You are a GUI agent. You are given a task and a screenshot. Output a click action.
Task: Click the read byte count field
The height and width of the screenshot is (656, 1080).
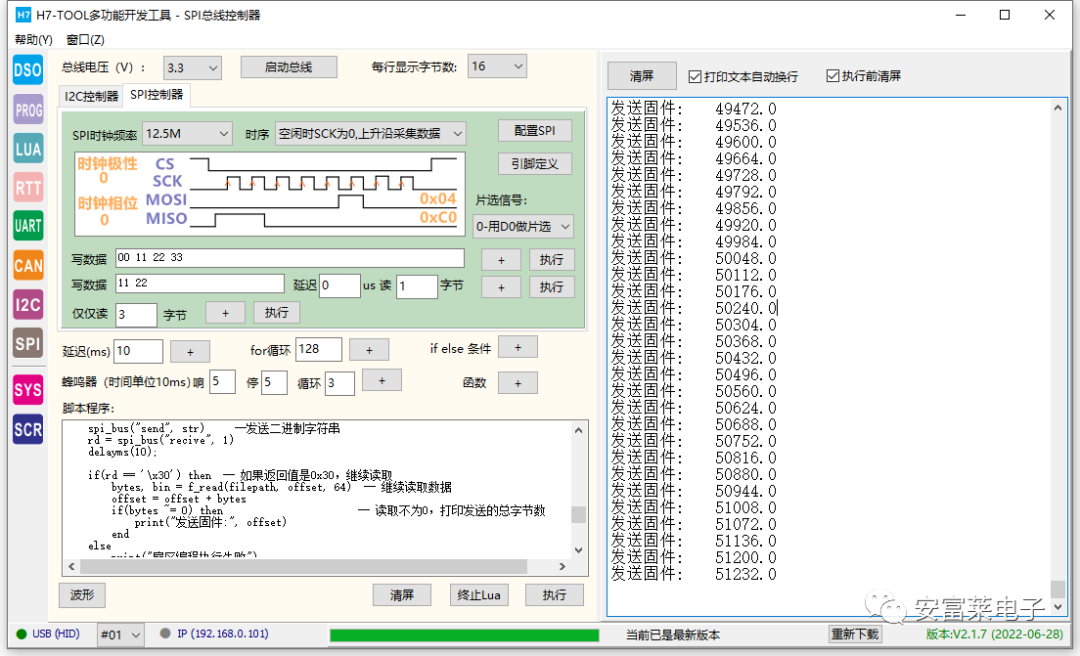click(417, 286)
